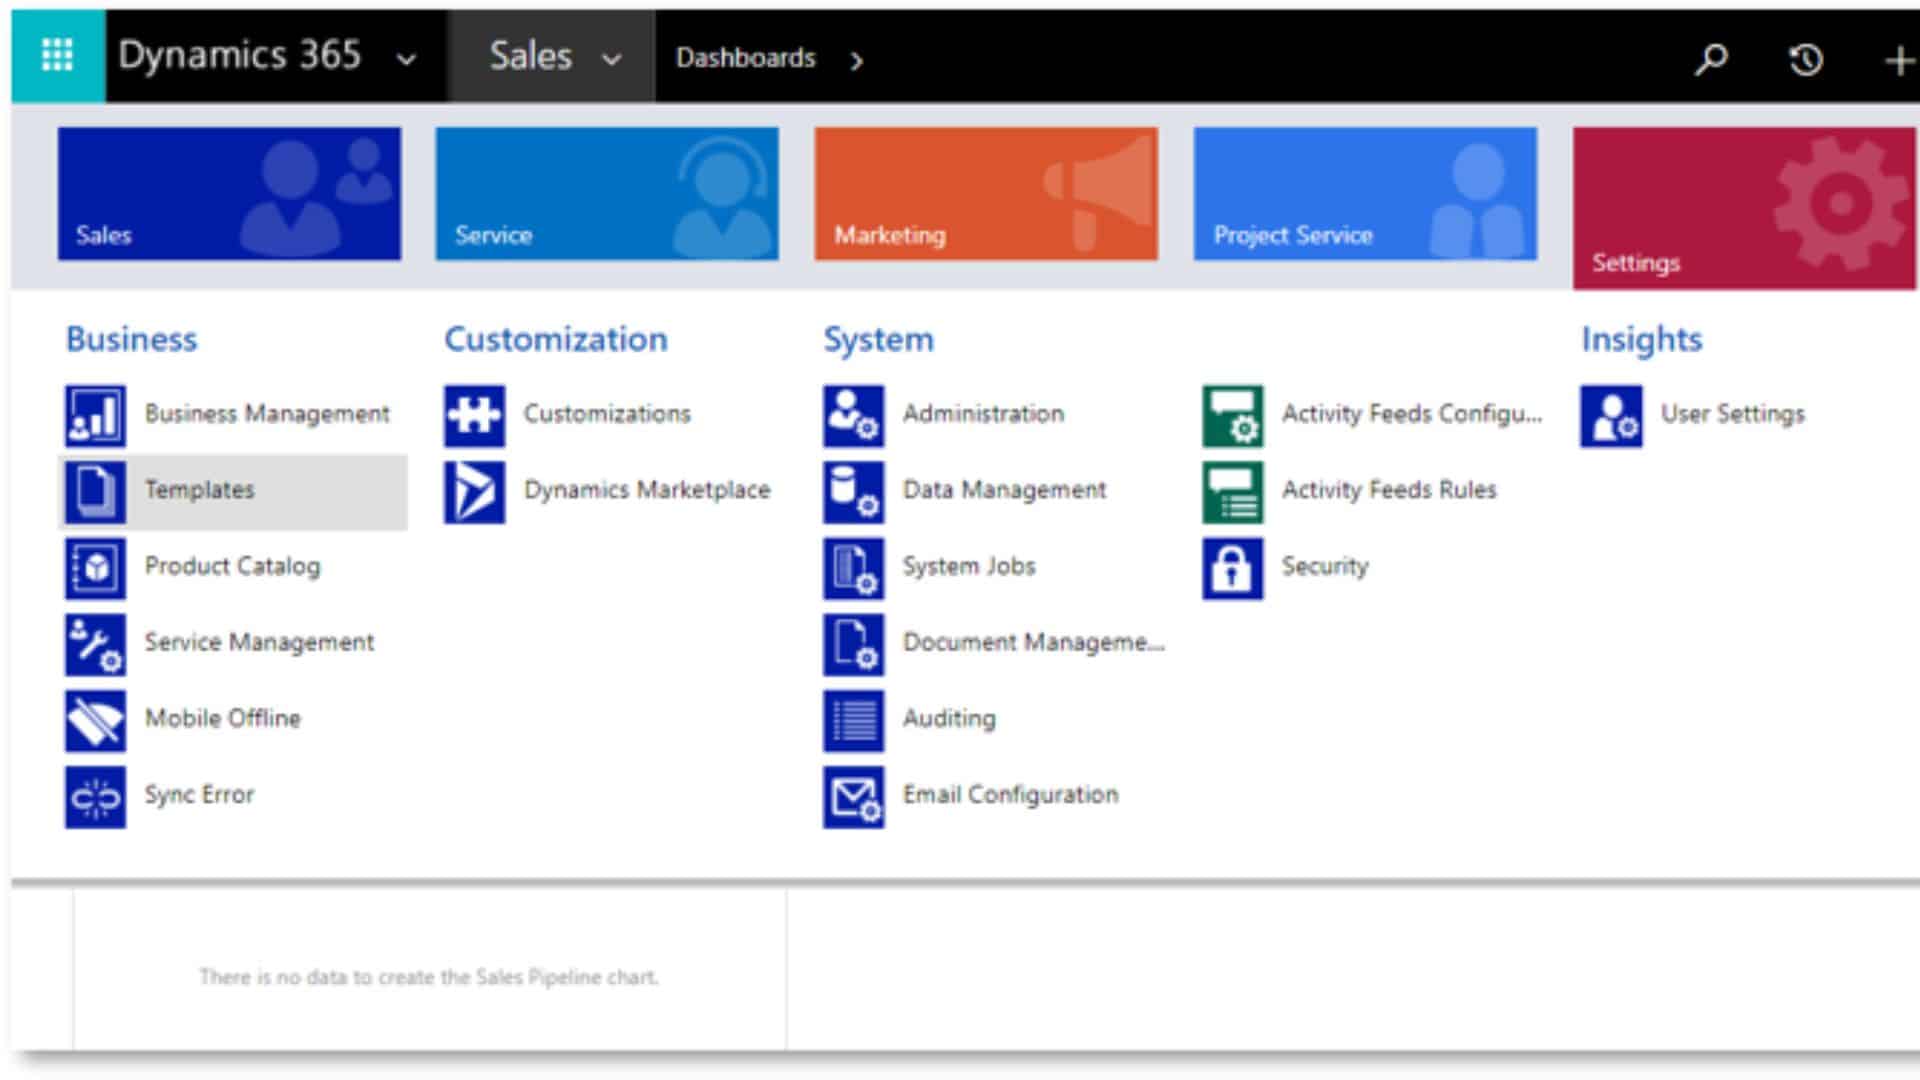Open Activity Feeds Rules link
The width and height of the screenshot is (1920, 1080).
(1389, 490)
